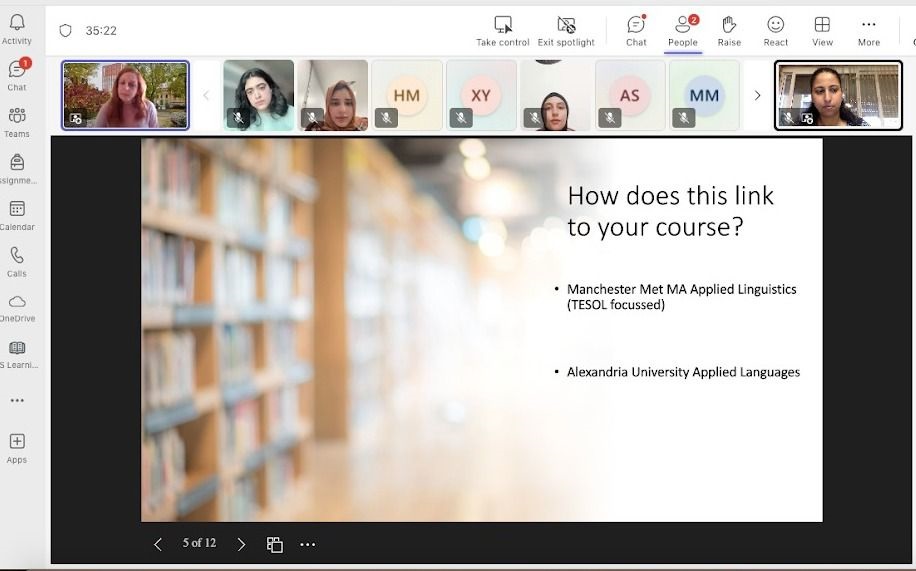Open the React emoji menu
This screenshot has height=571, width=916.
[x=775, y=31]
